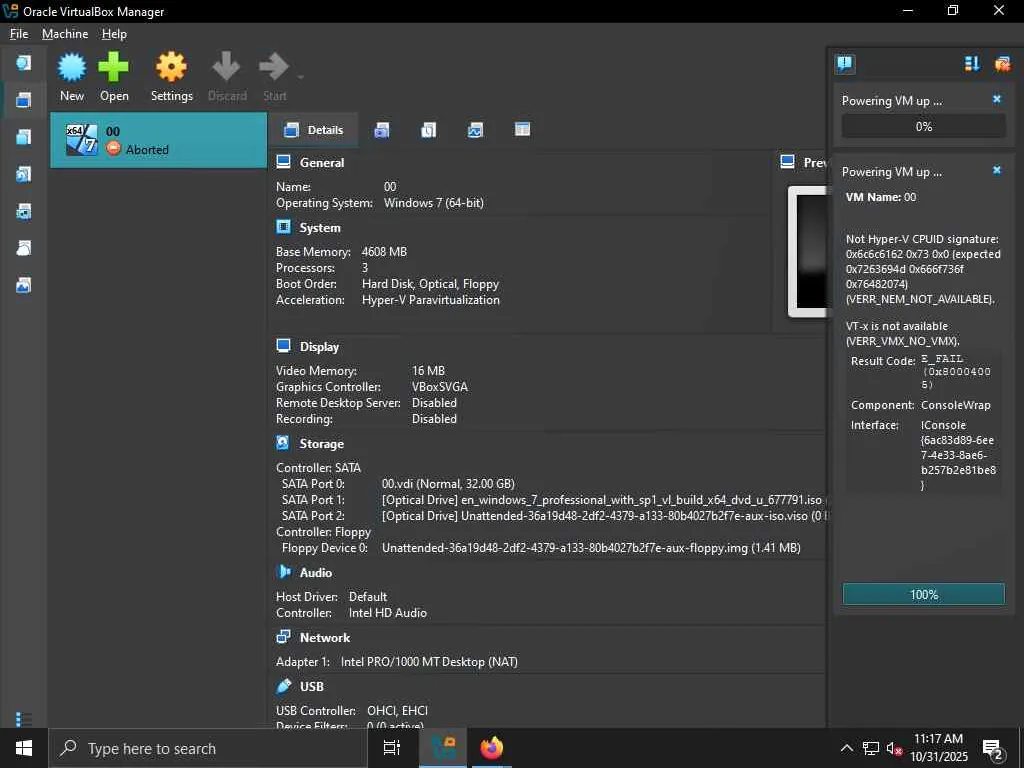Toggle the notification center icon

click(845, 63)
